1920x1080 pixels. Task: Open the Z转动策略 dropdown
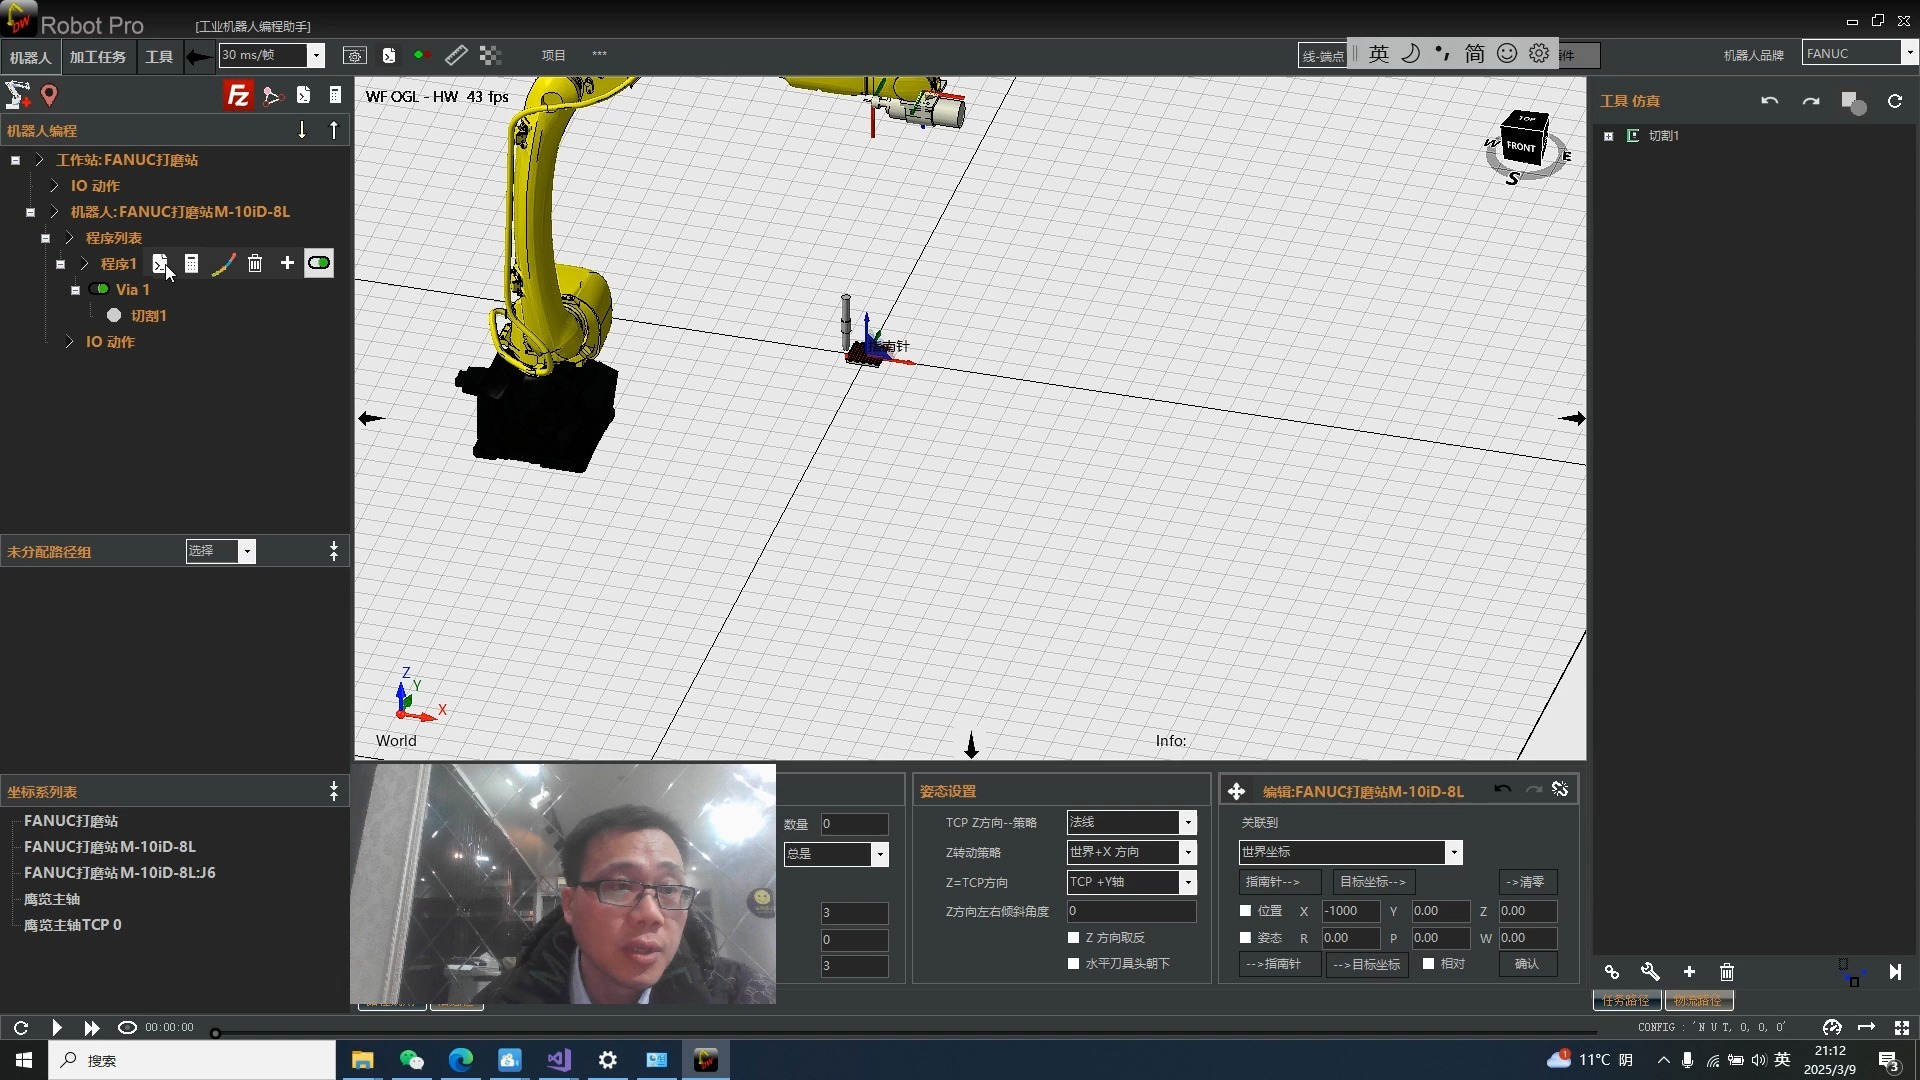click(1188, 852)
